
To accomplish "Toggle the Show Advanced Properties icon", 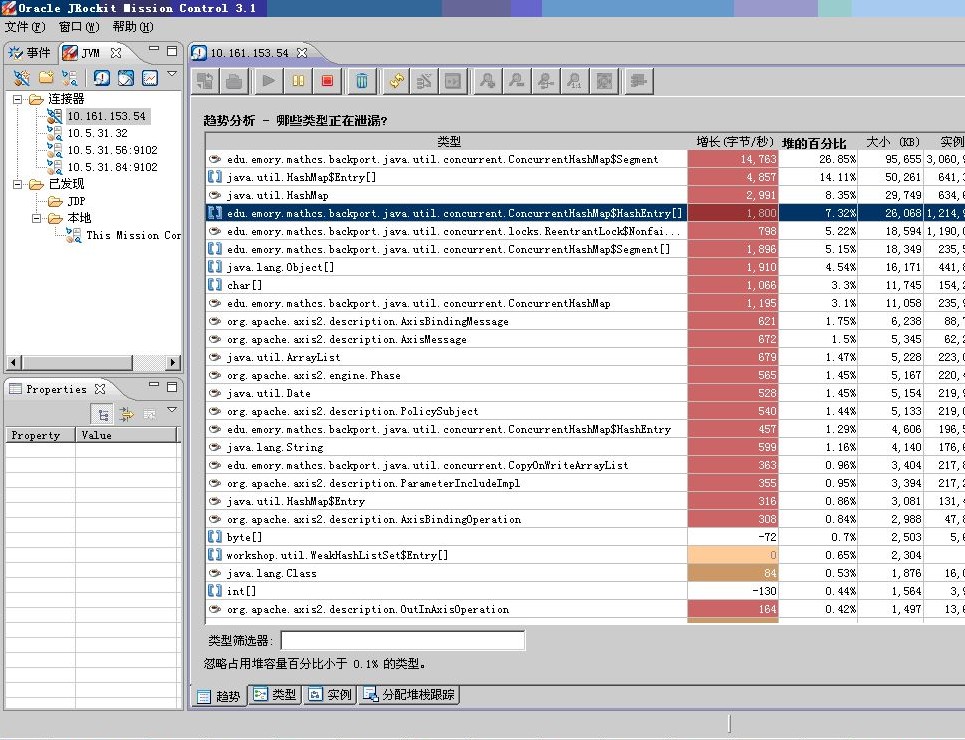I will (127, 414).
